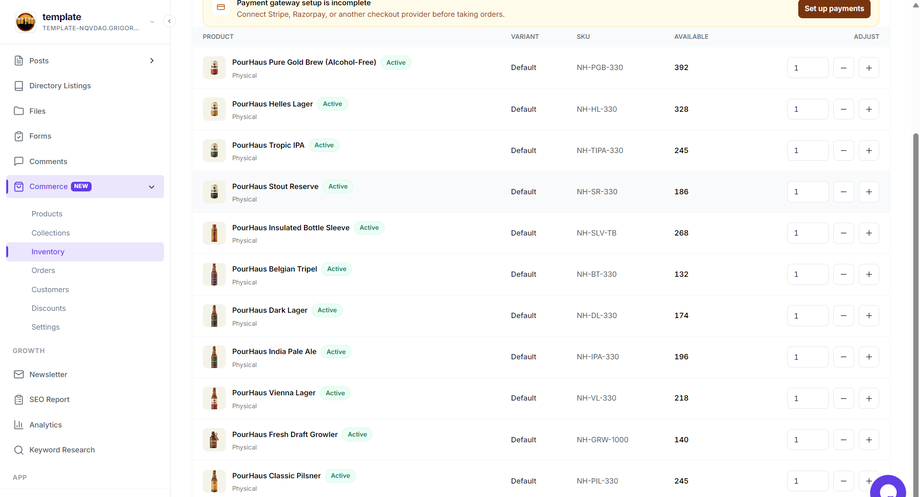The width and height of the screenshot is (920, 497).
Task: Click the SKU column header
Action: pos(583,36)
